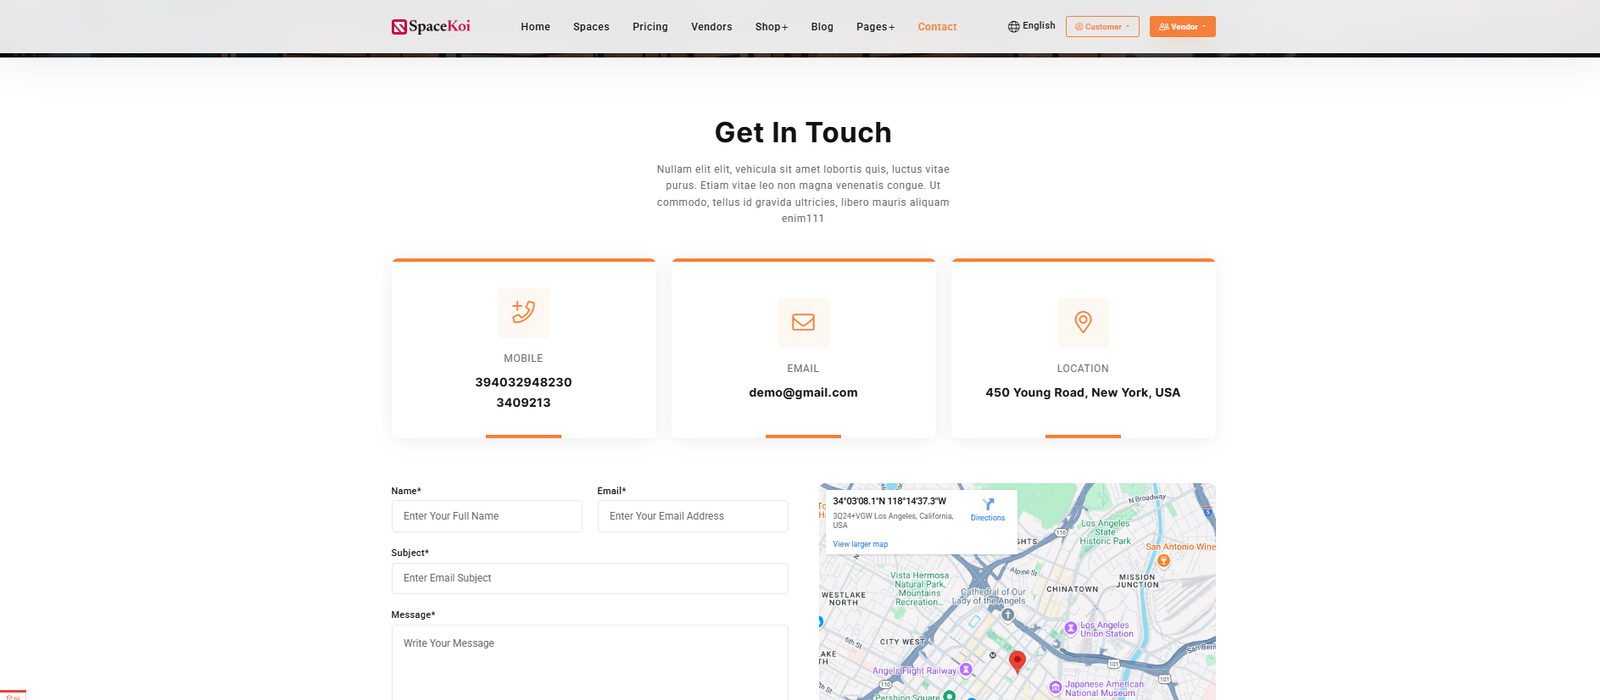The width and height of the screenshot is (1600, 700).
Task: Click the globe language icon
Action: [1014, 27]
